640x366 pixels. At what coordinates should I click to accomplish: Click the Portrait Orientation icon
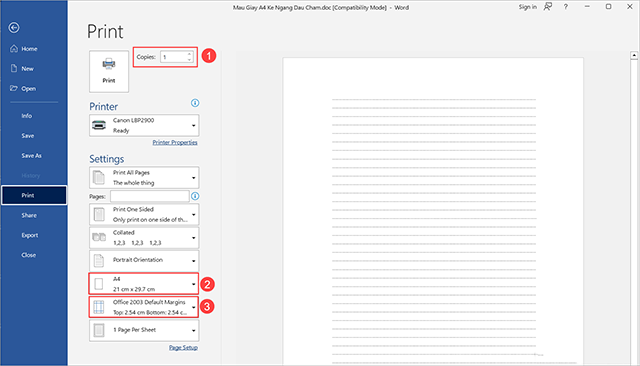tap(99, 260)
